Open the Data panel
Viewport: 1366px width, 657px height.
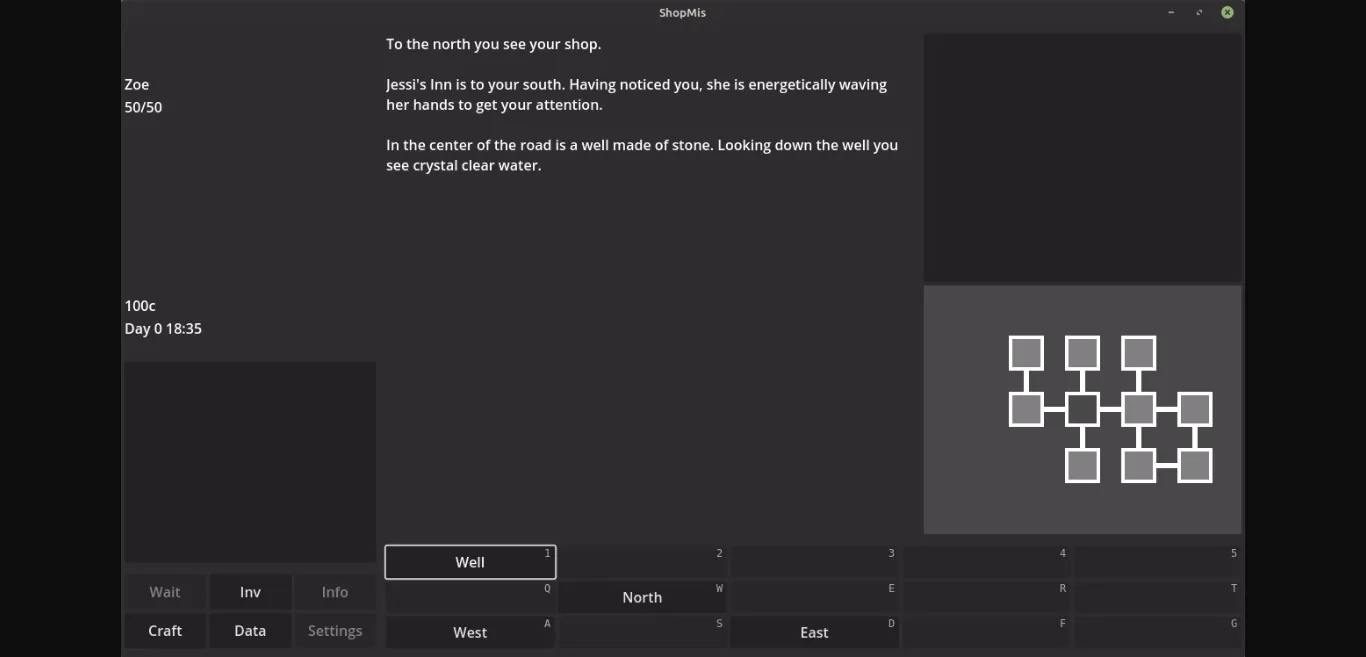250,630
